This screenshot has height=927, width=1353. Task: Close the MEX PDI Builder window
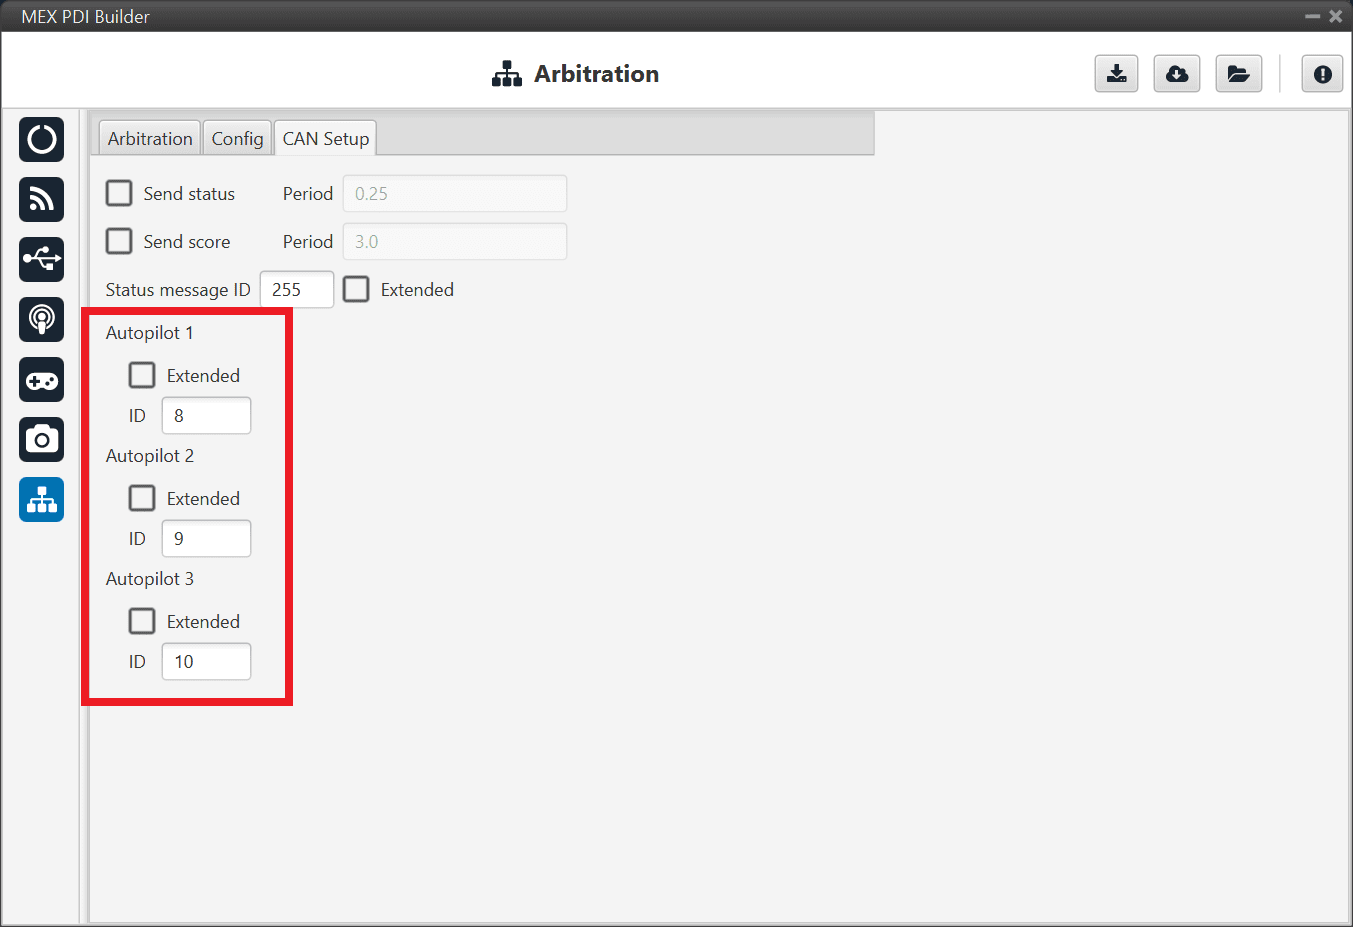coord(1335,16)
